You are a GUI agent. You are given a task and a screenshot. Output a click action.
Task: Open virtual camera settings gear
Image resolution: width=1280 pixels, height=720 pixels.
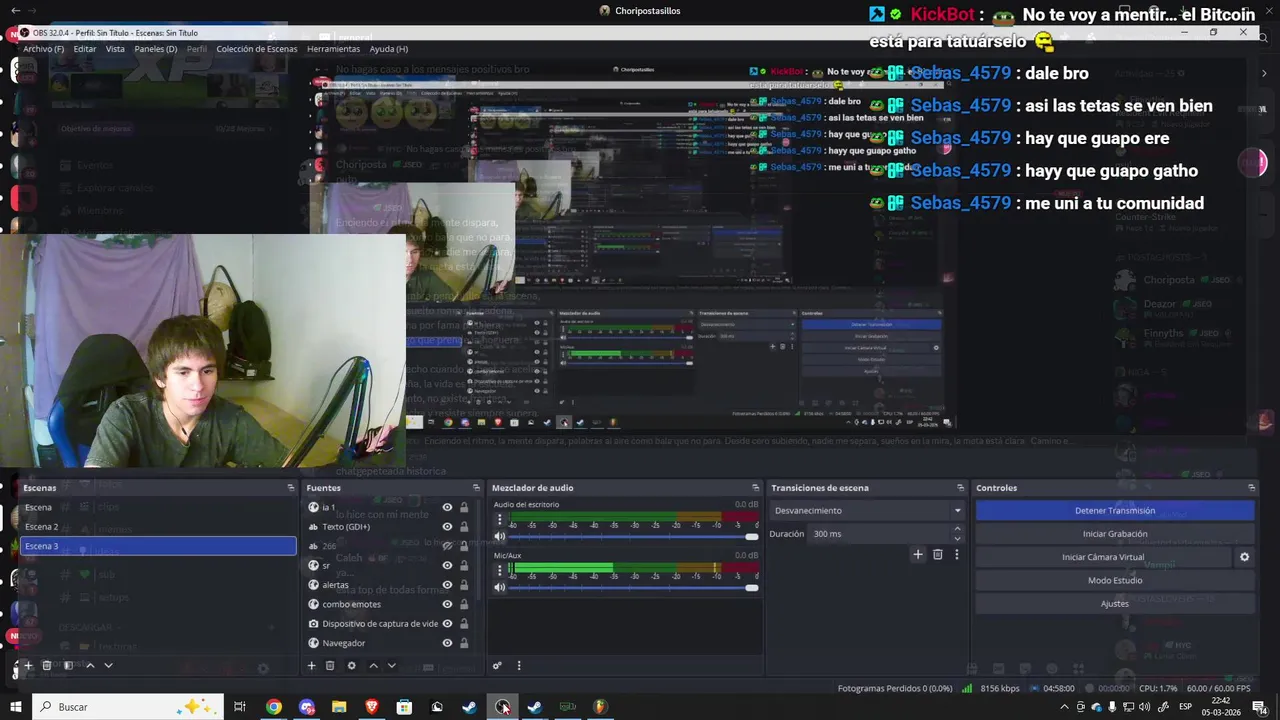click(x=1244, y=557)
